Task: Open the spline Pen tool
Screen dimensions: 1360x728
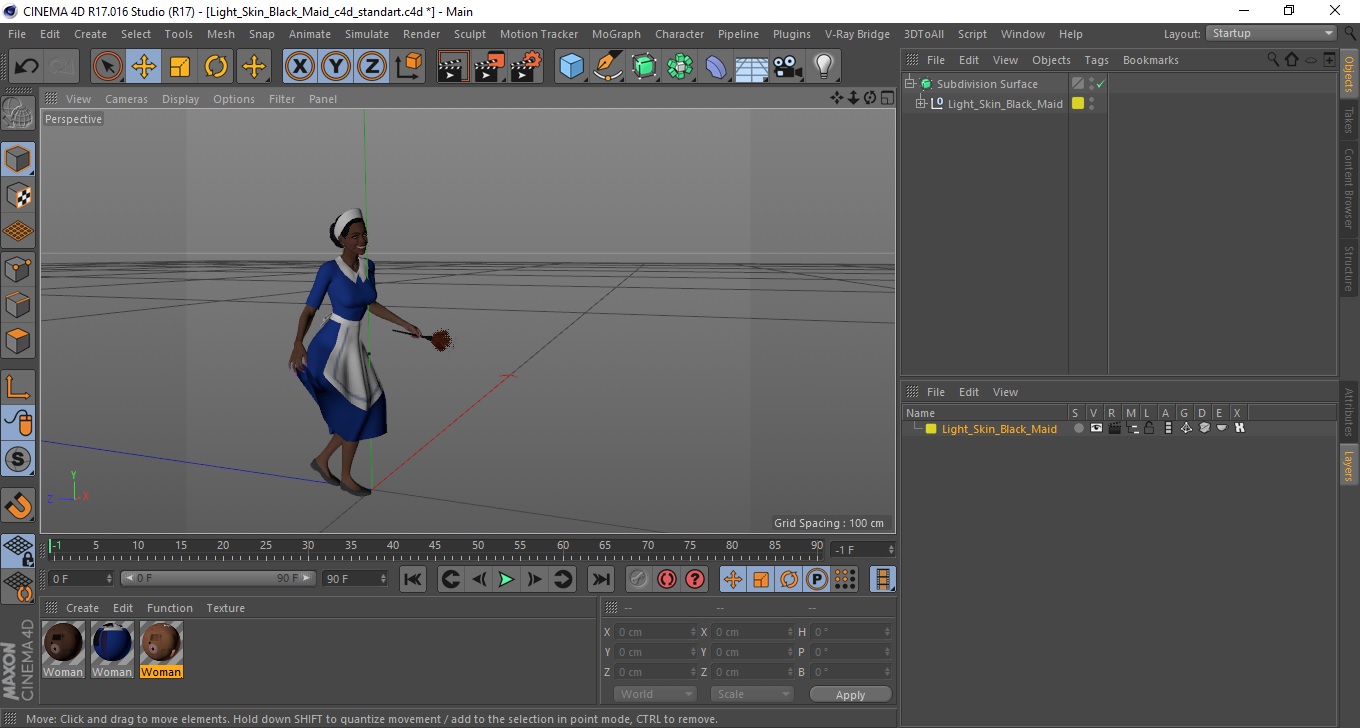Action: (x=608, y=67)
